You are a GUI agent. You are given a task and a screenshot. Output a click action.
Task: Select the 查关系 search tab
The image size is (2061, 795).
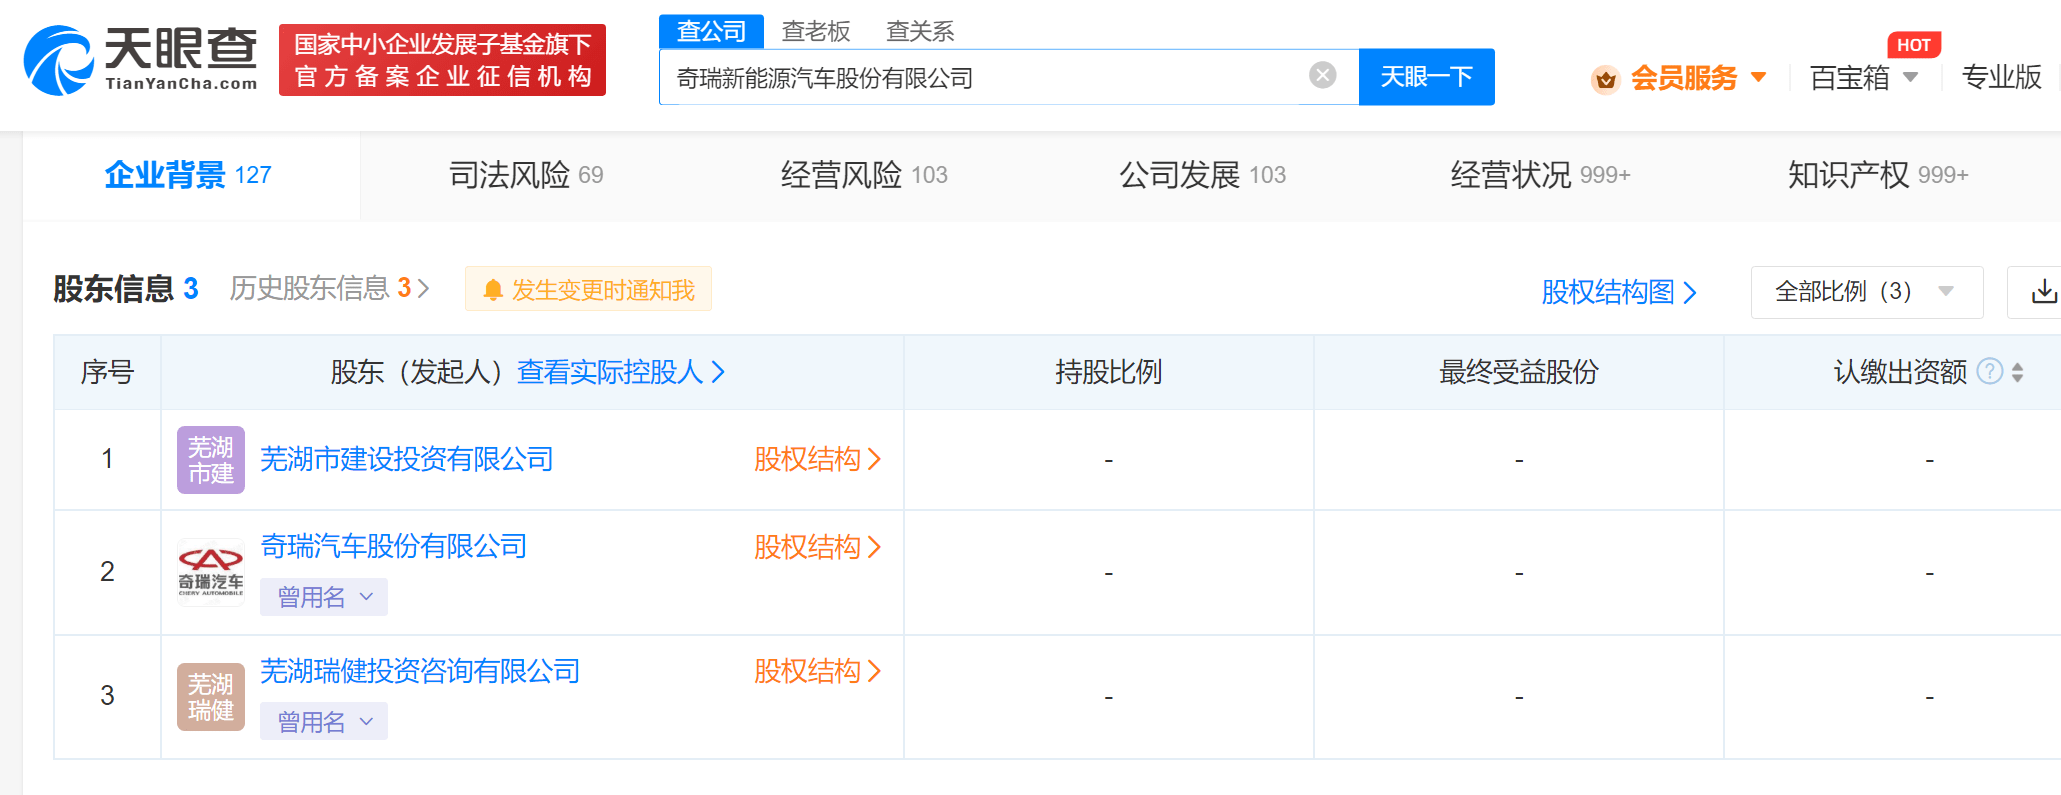pyautogui.click(x=920, y=31)
